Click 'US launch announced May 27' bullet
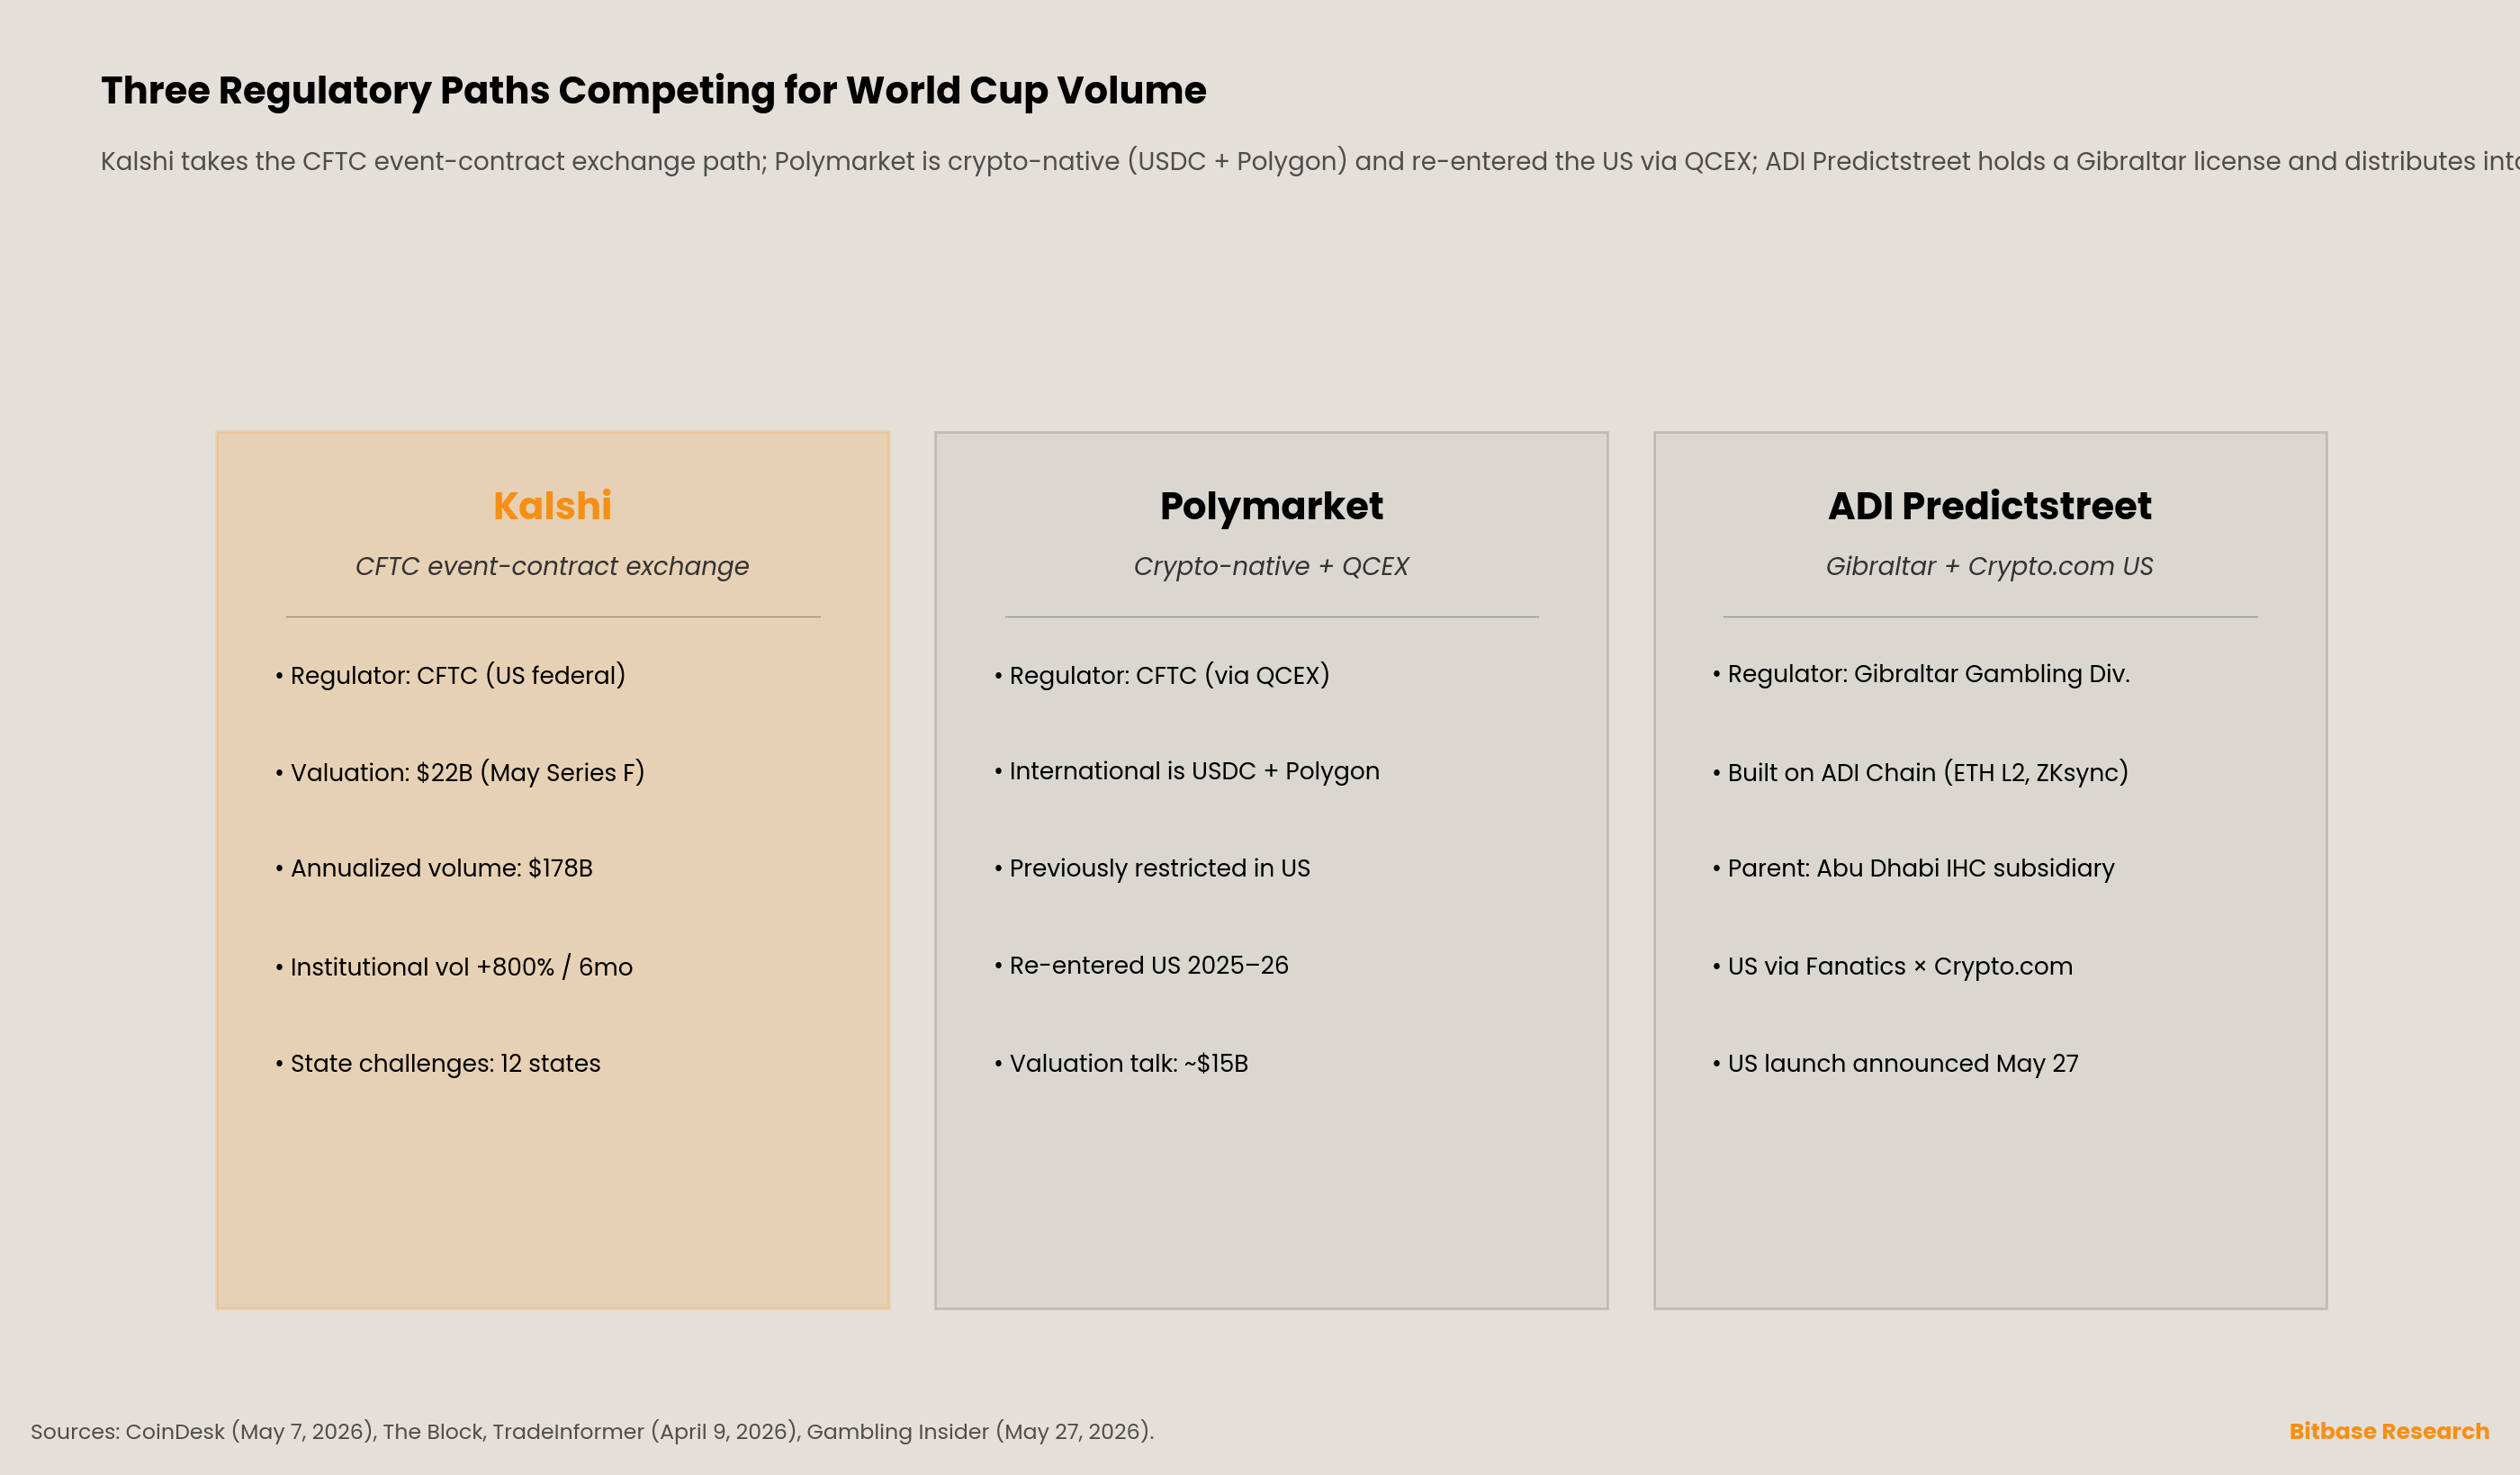The width and height of the screenshot is (2520, 1475). tap(1895, 1063)
